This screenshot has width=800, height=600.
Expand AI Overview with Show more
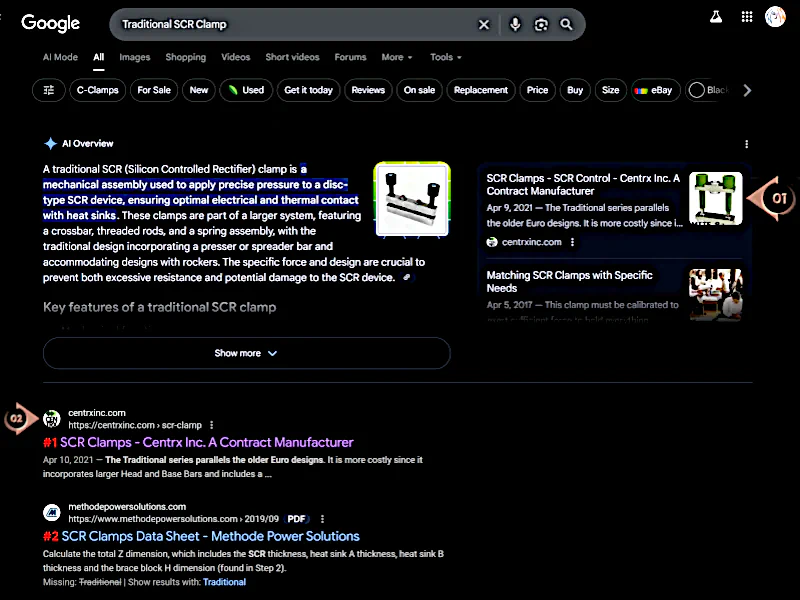246,353
